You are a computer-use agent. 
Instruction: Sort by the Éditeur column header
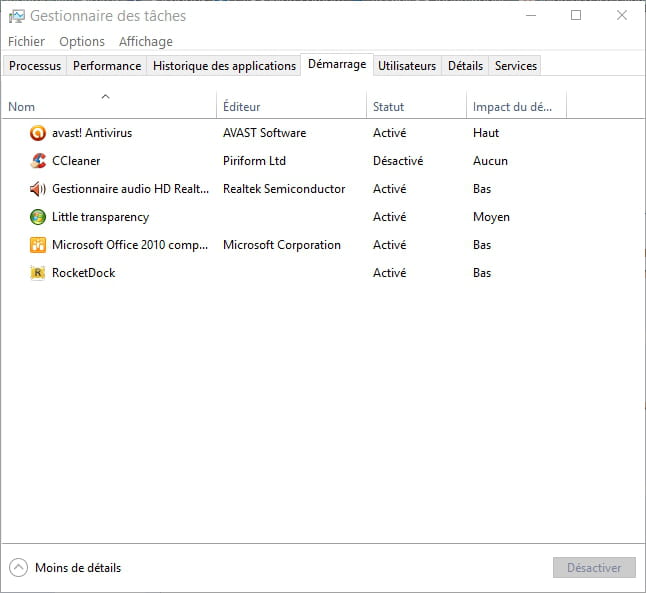click(x=291, y=106)
